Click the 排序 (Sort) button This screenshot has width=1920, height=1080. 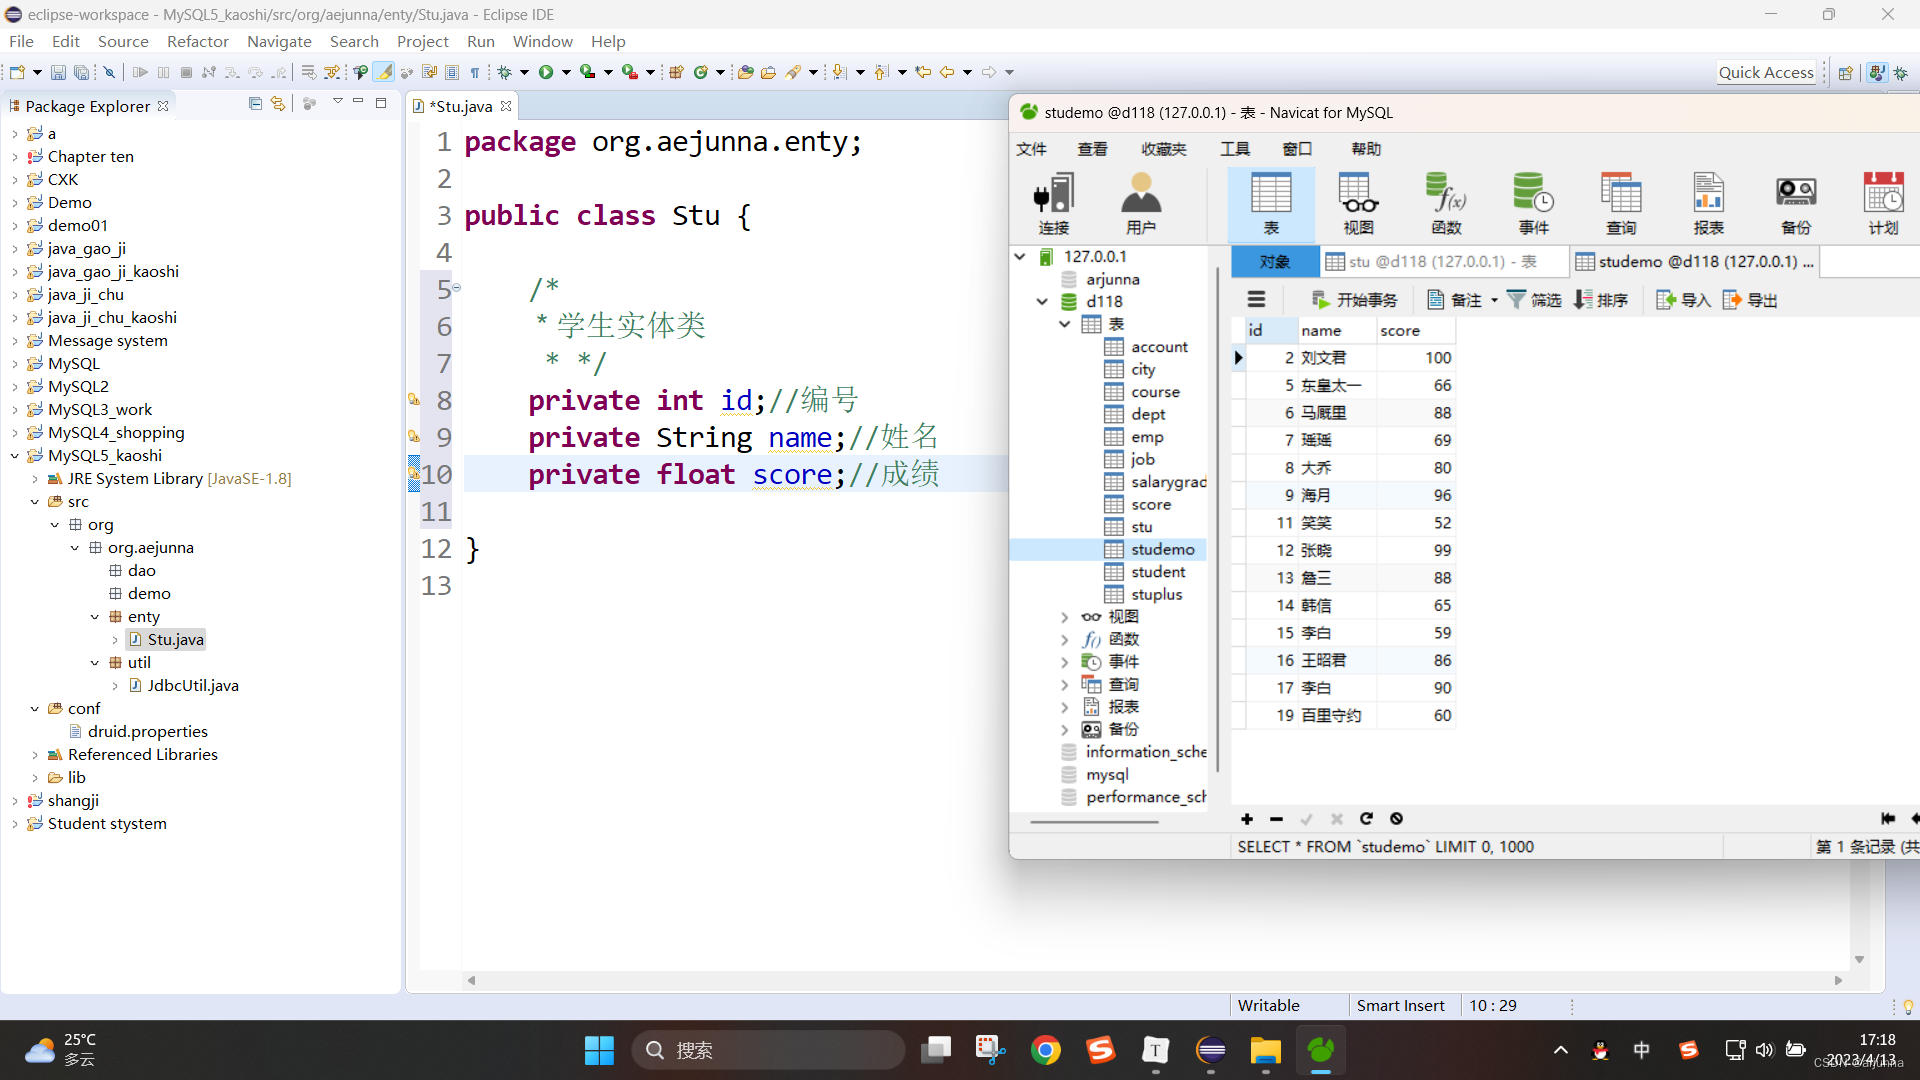pyautogui.click(x=1601, y=300)
